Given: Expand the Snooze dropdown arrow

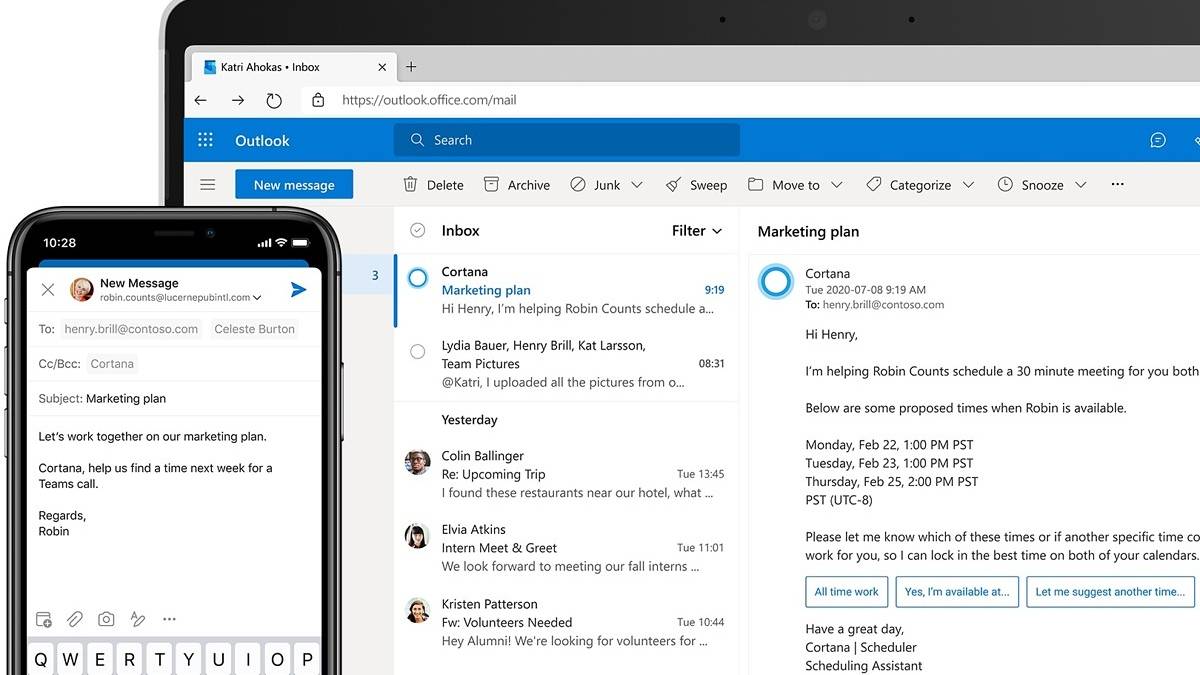Looking at the screenshot, I should click(x=1081, y=185).
